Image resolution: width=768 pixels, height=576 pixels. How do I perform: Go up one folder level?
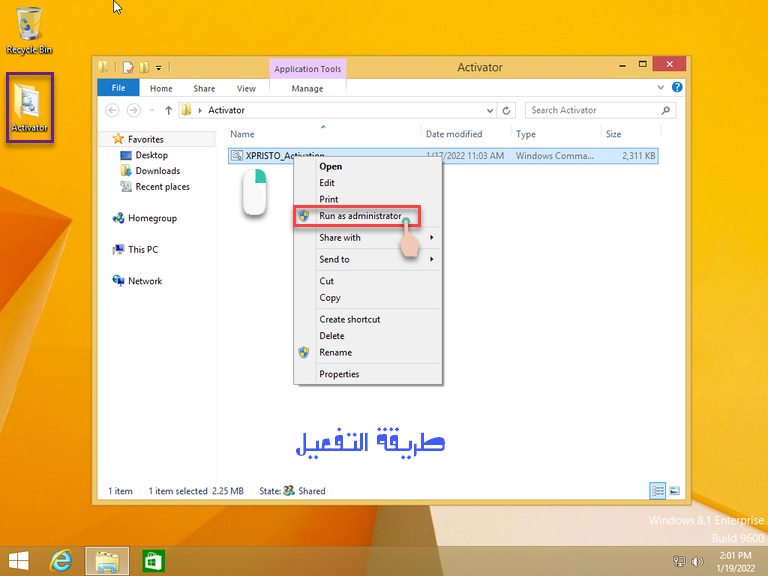[x=168, y=110]
